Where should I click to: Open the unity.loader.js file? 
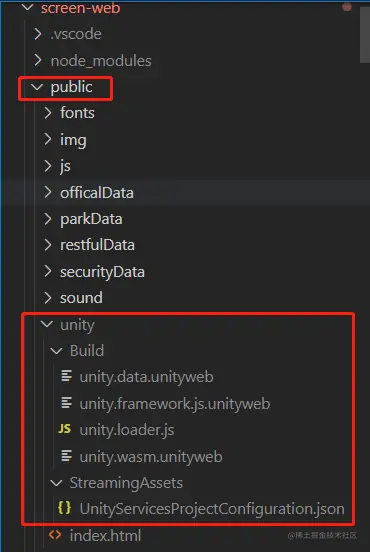(x=127, y=430)
